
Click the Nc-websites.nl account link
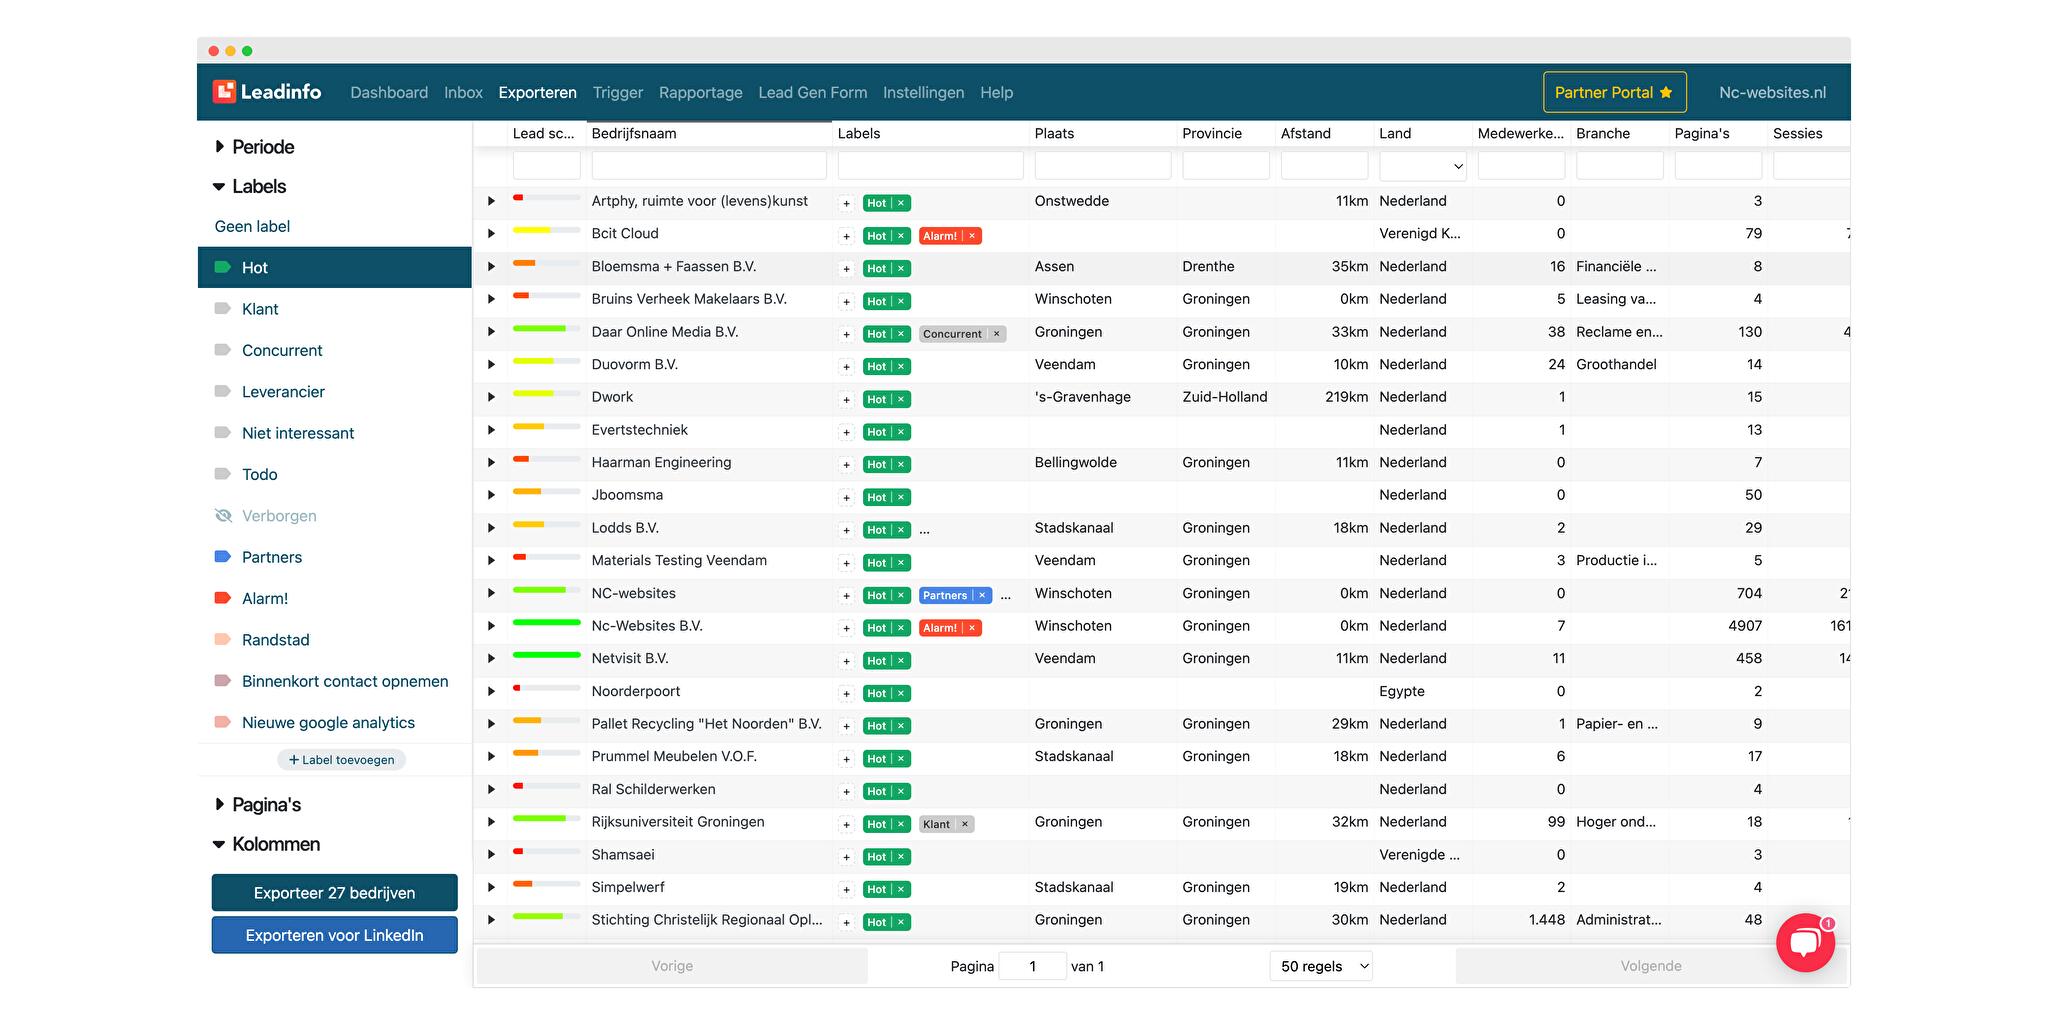pyautogui.click(x=1773, y=92)
